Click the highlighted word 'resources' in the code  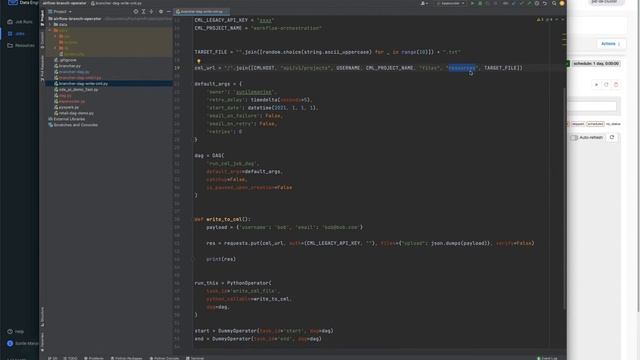pyautogui.click(x=462, y=68)
